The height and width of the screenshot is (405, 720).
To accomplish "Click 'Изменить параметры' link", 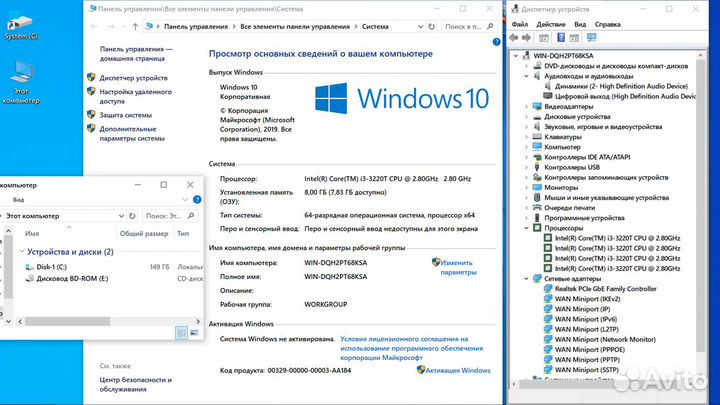I will point(458,267).
